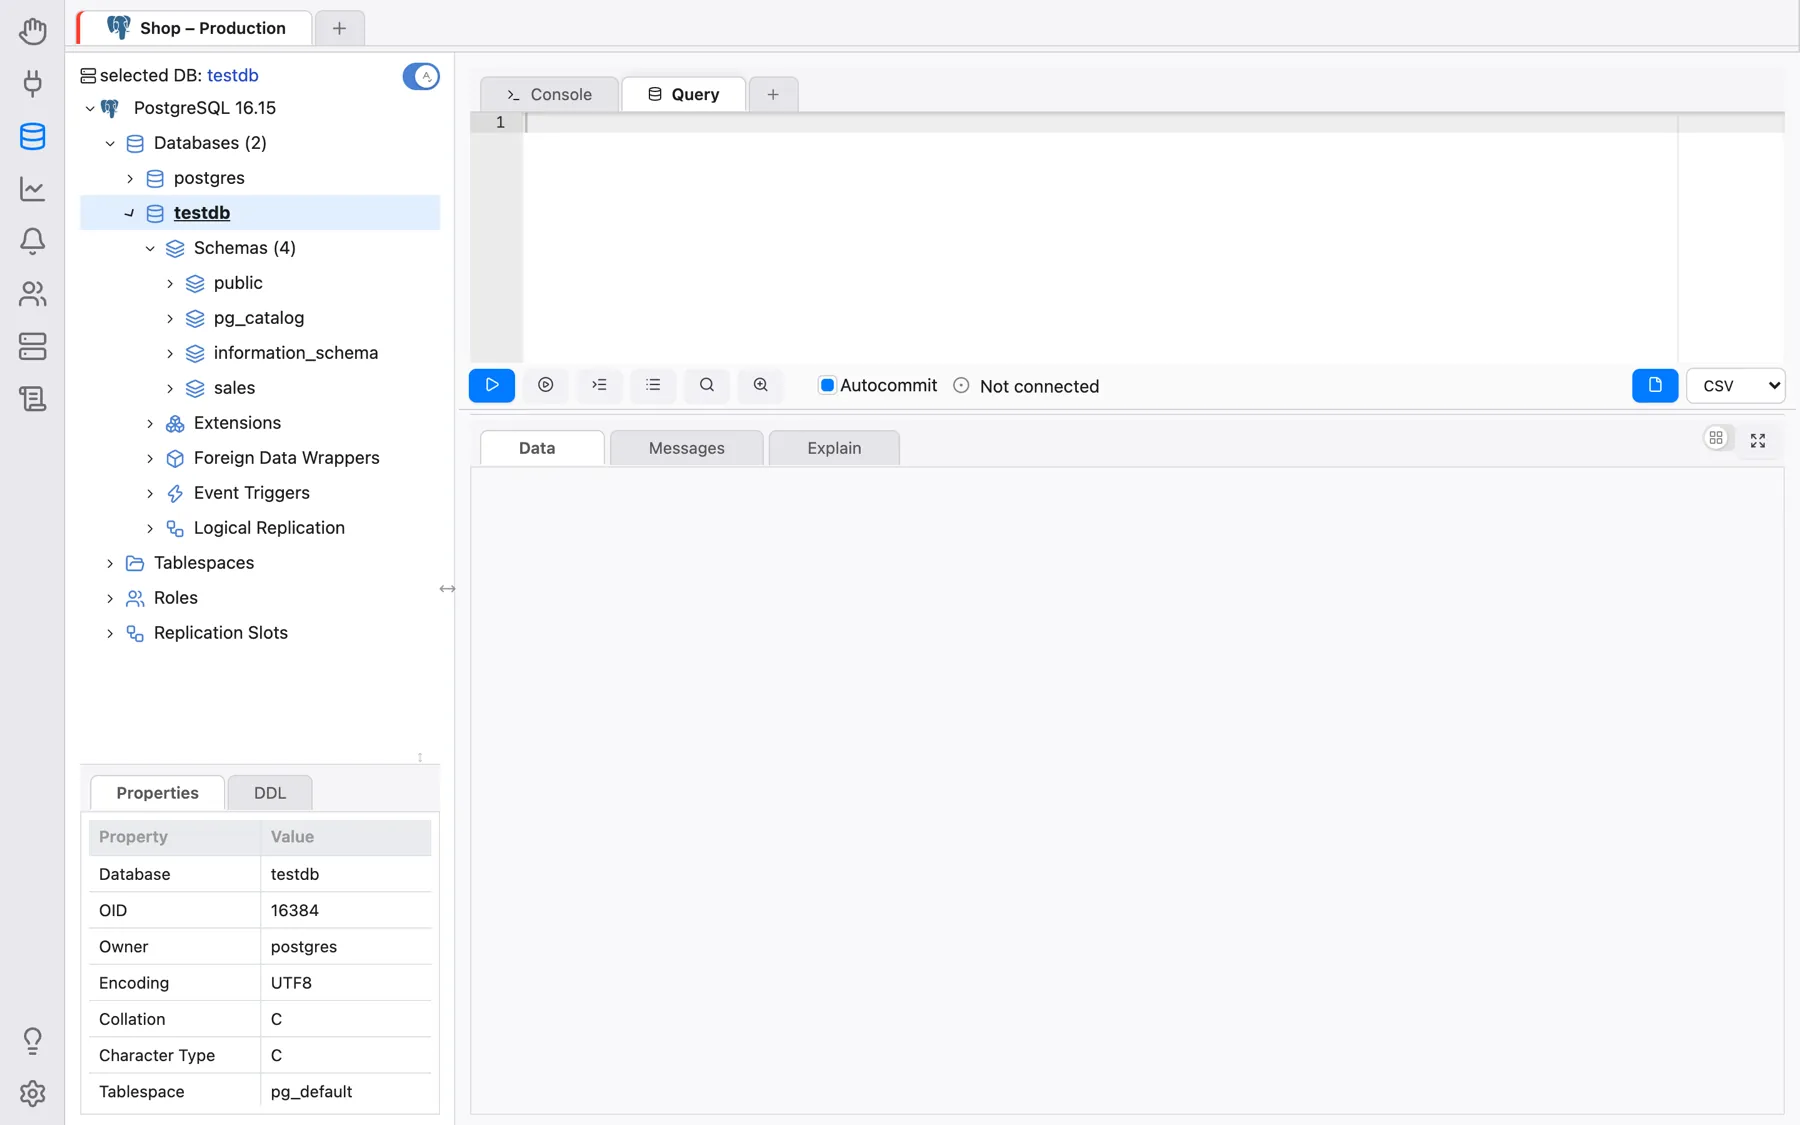Collapse the Schemas (4) node
This screenshot has height=1125, width=1800.
tap(150, 248)
